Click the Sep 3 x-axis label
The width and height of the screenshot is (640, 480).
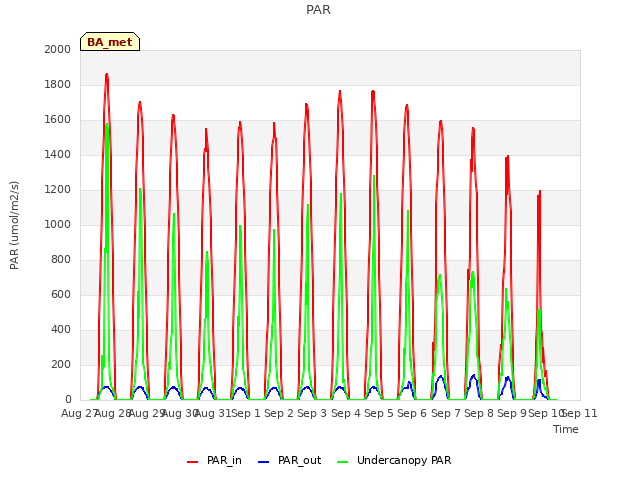click(312, 413)
